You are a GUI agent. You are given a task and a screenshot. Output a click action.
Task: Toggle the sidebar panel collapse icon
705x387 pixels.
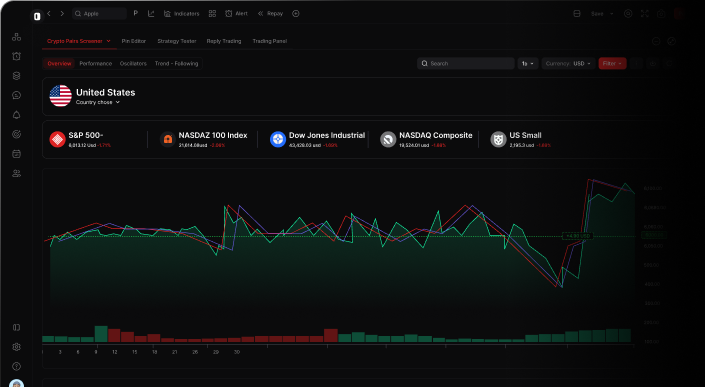click(x=17, y=327)
